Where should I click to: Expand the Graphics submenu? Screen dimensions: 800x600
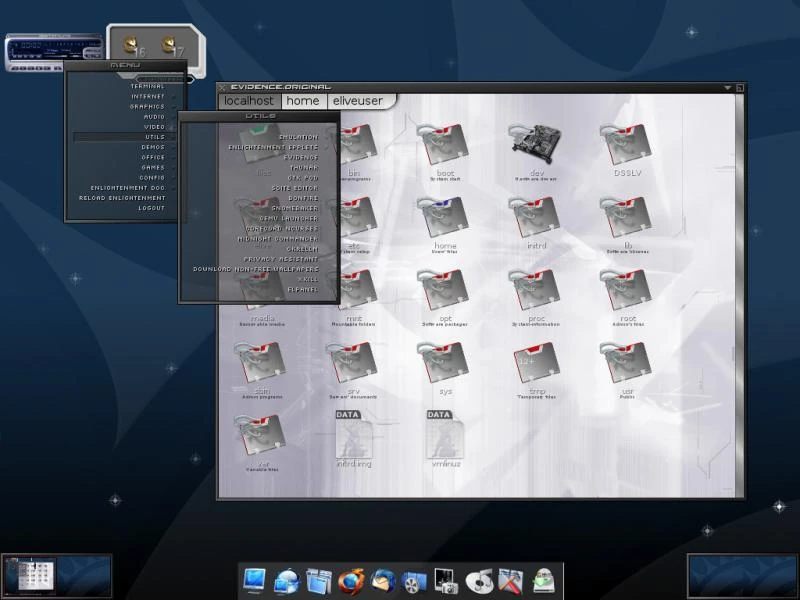pyautogui.click(x=148, y=106)
